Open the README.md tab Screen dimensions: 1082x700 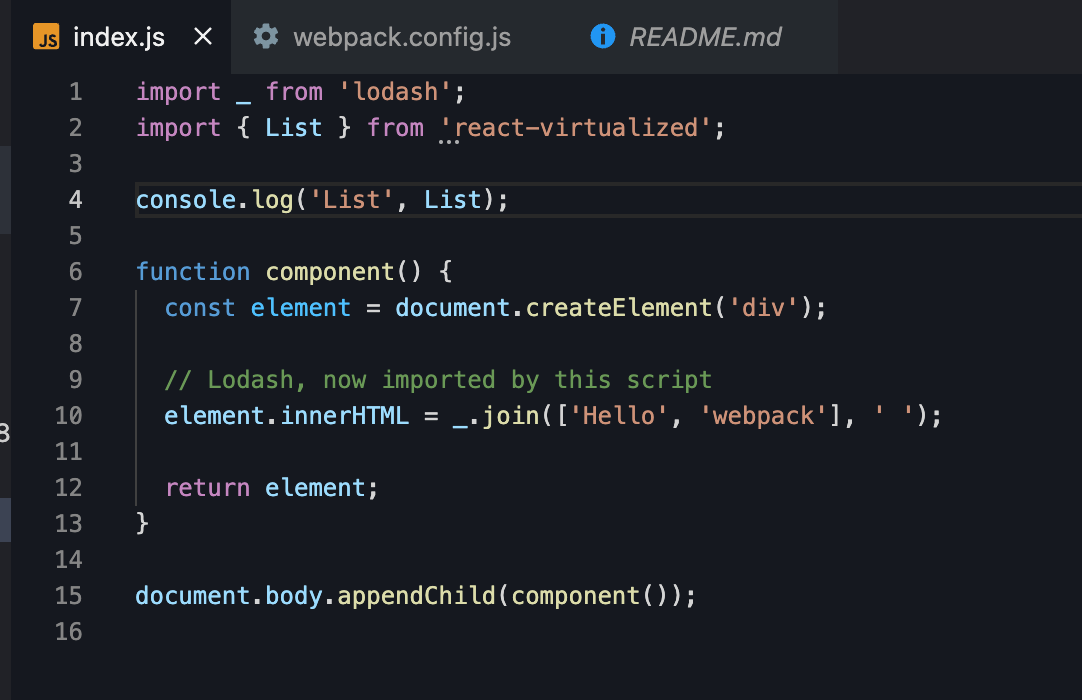coord(705,37)
